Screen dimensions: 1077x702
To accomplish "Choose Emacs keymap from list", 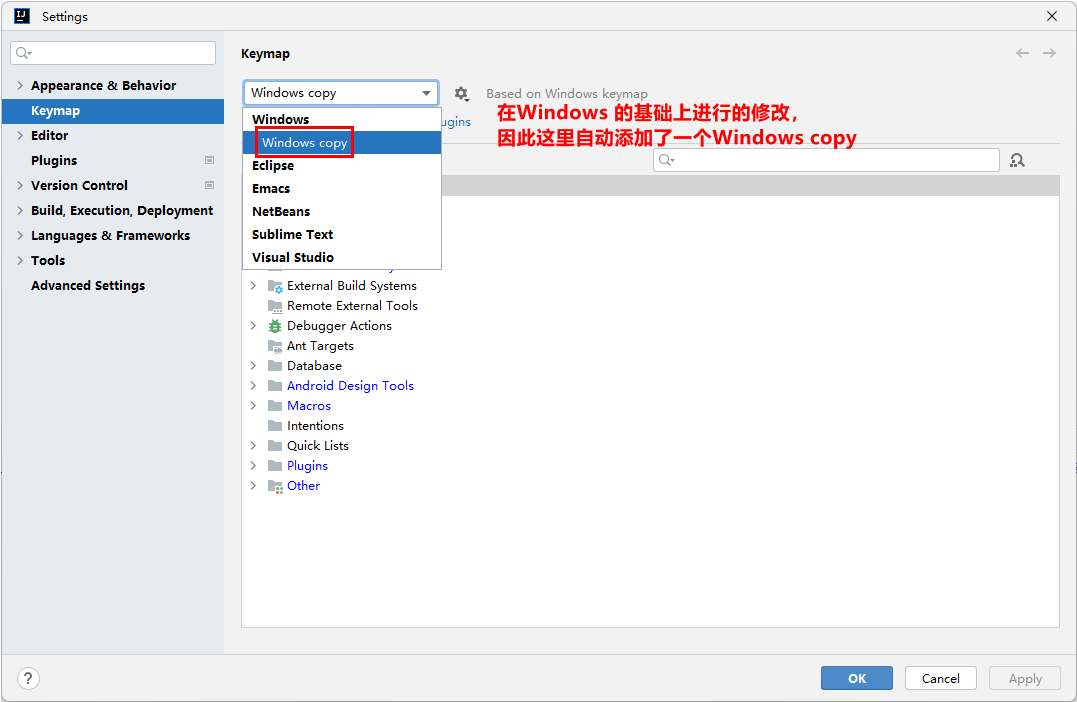I will (341, 188).
